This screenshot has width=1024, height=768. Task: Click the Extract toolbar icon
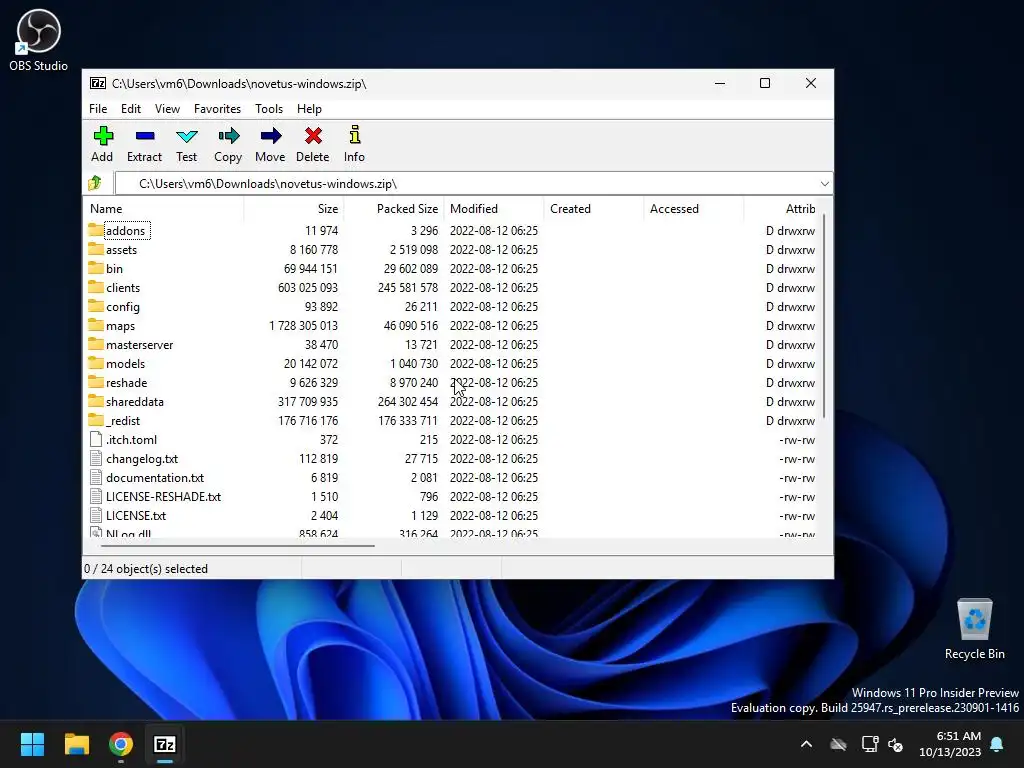pos(144,136)
